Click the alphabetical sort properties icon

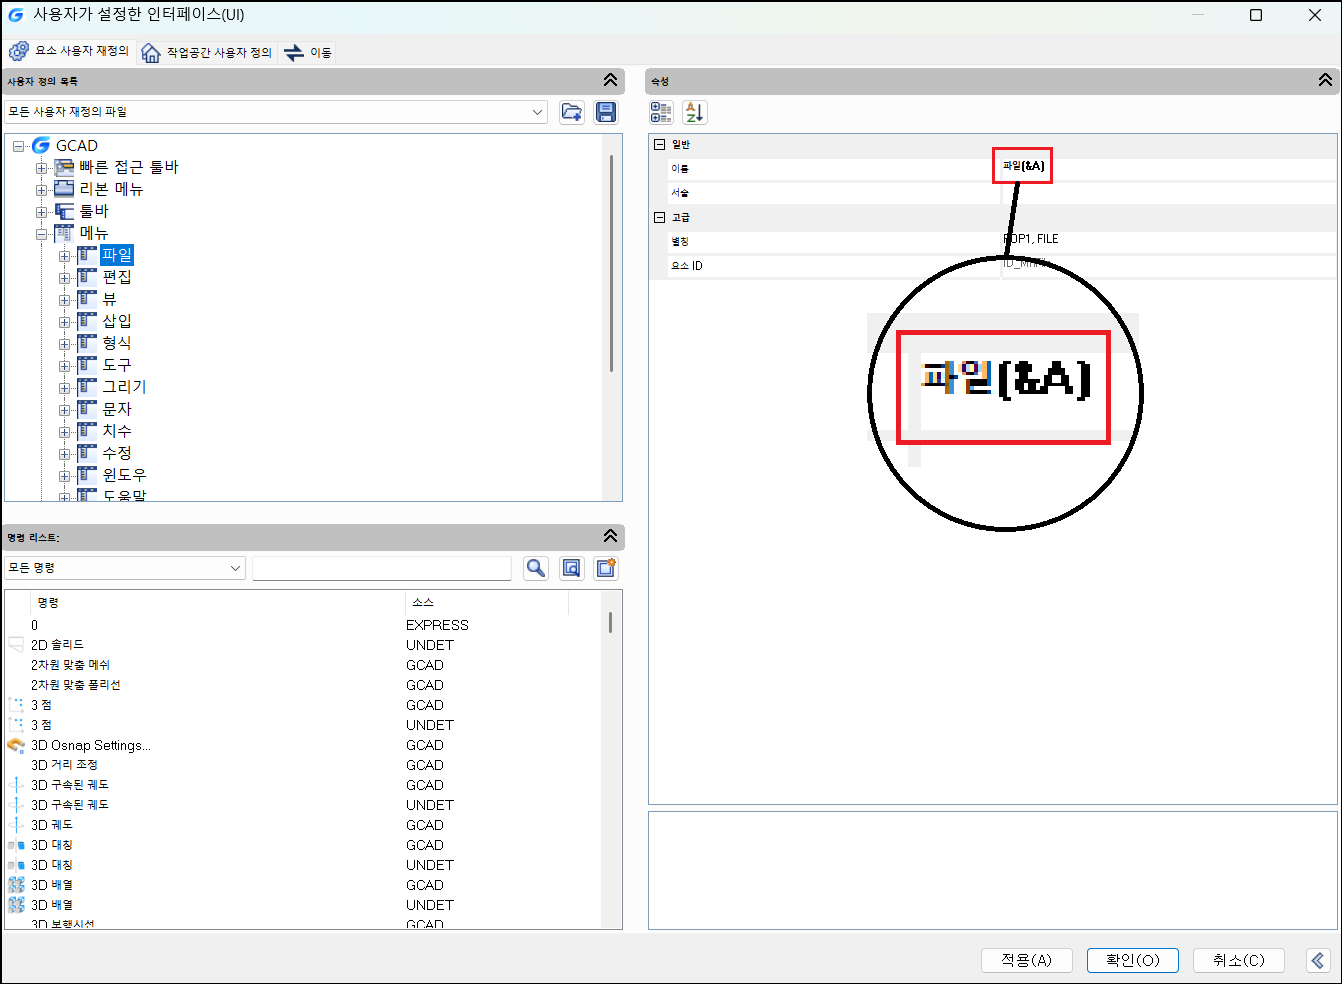pyautogui.click(x=694, y=112)
